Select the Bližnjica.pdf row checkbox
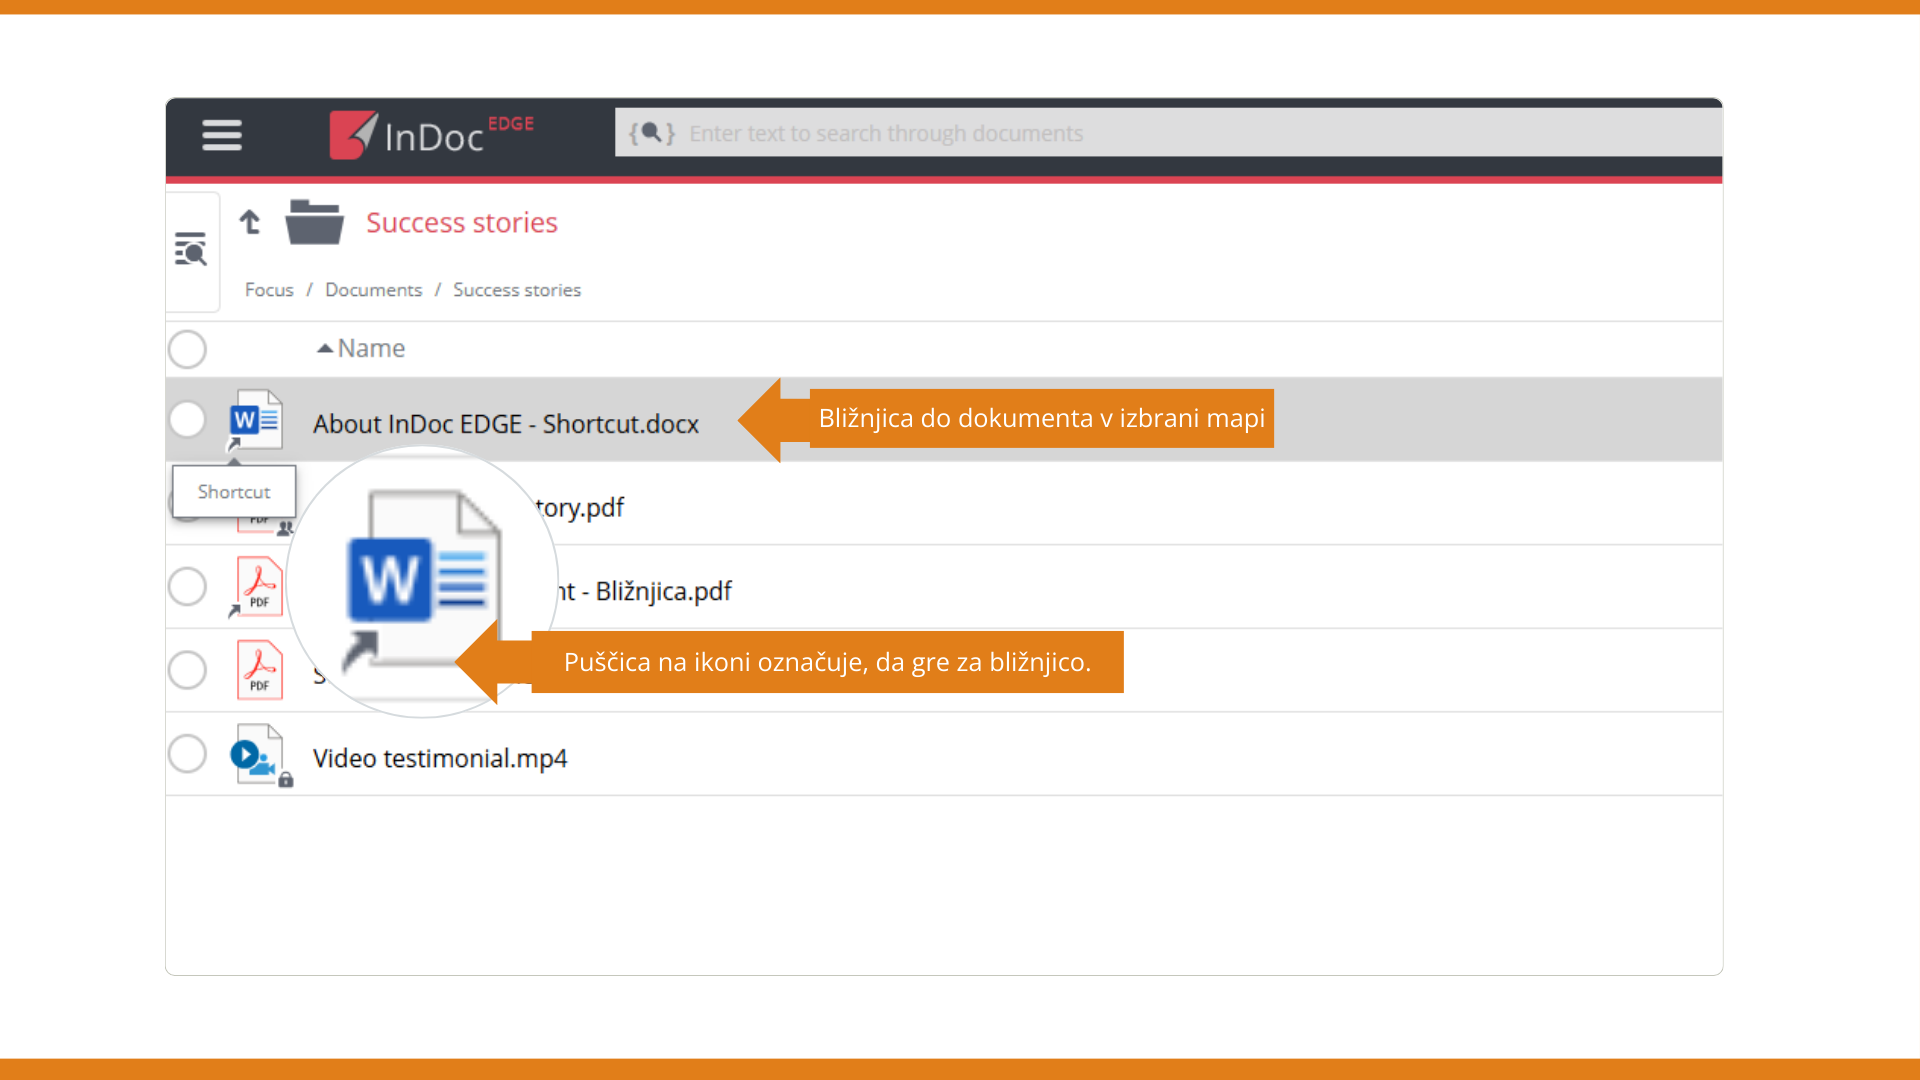This screenshot has width=1920, height=1080. (x=187, y=587)
